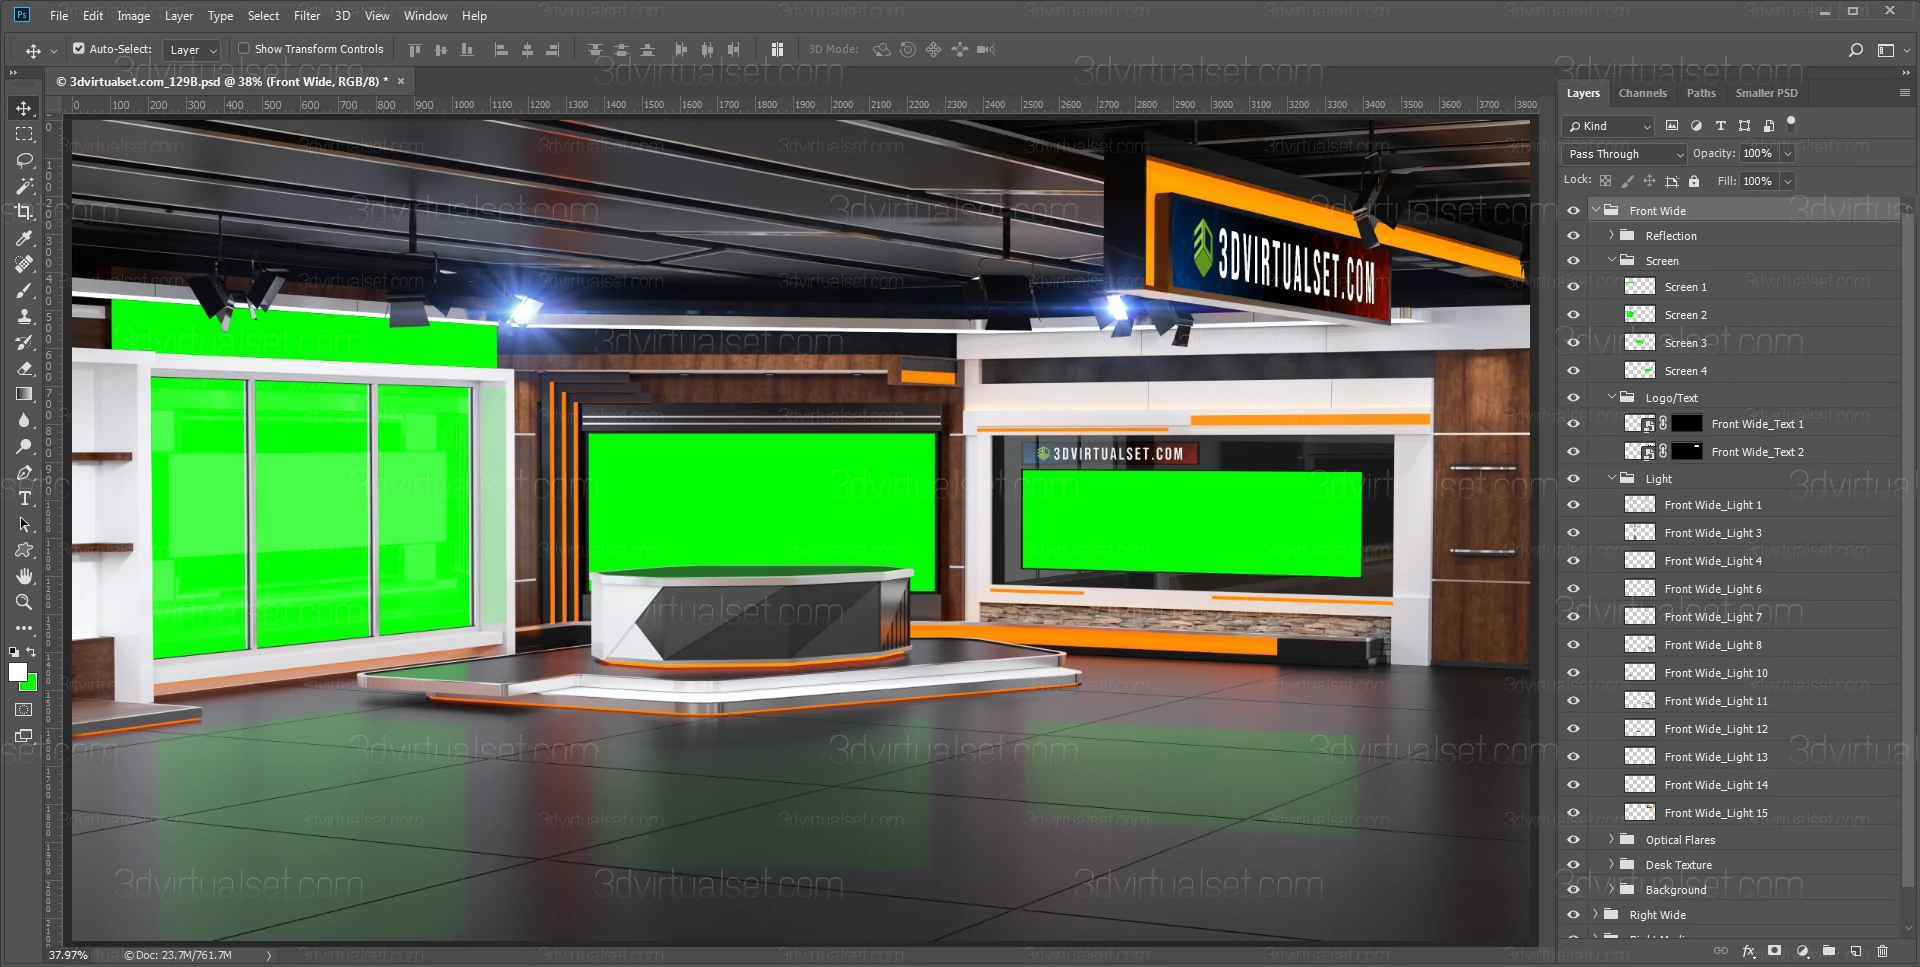Select the Clone Stamp tool
This screenshot has height=967, width=1920.
pyautogui.click(x=24, y=316)
